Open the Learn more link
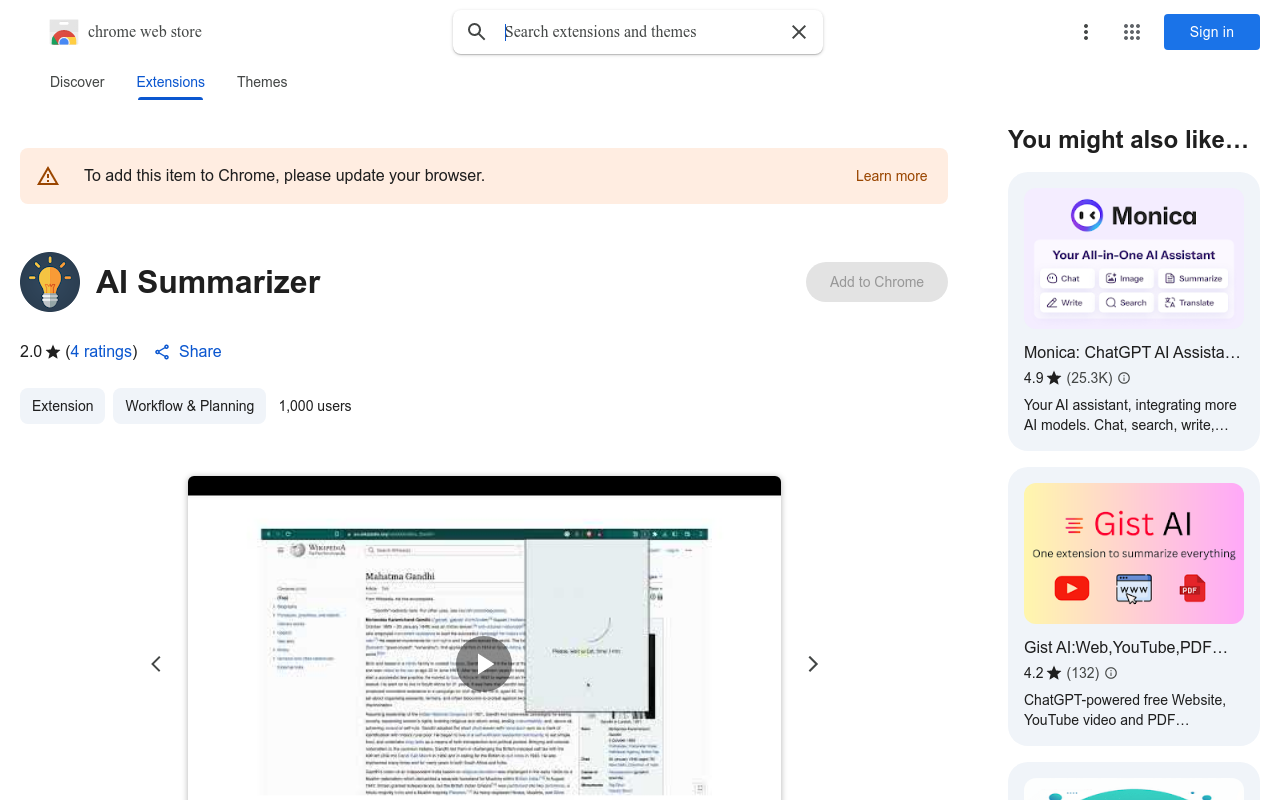 [891, 176]
